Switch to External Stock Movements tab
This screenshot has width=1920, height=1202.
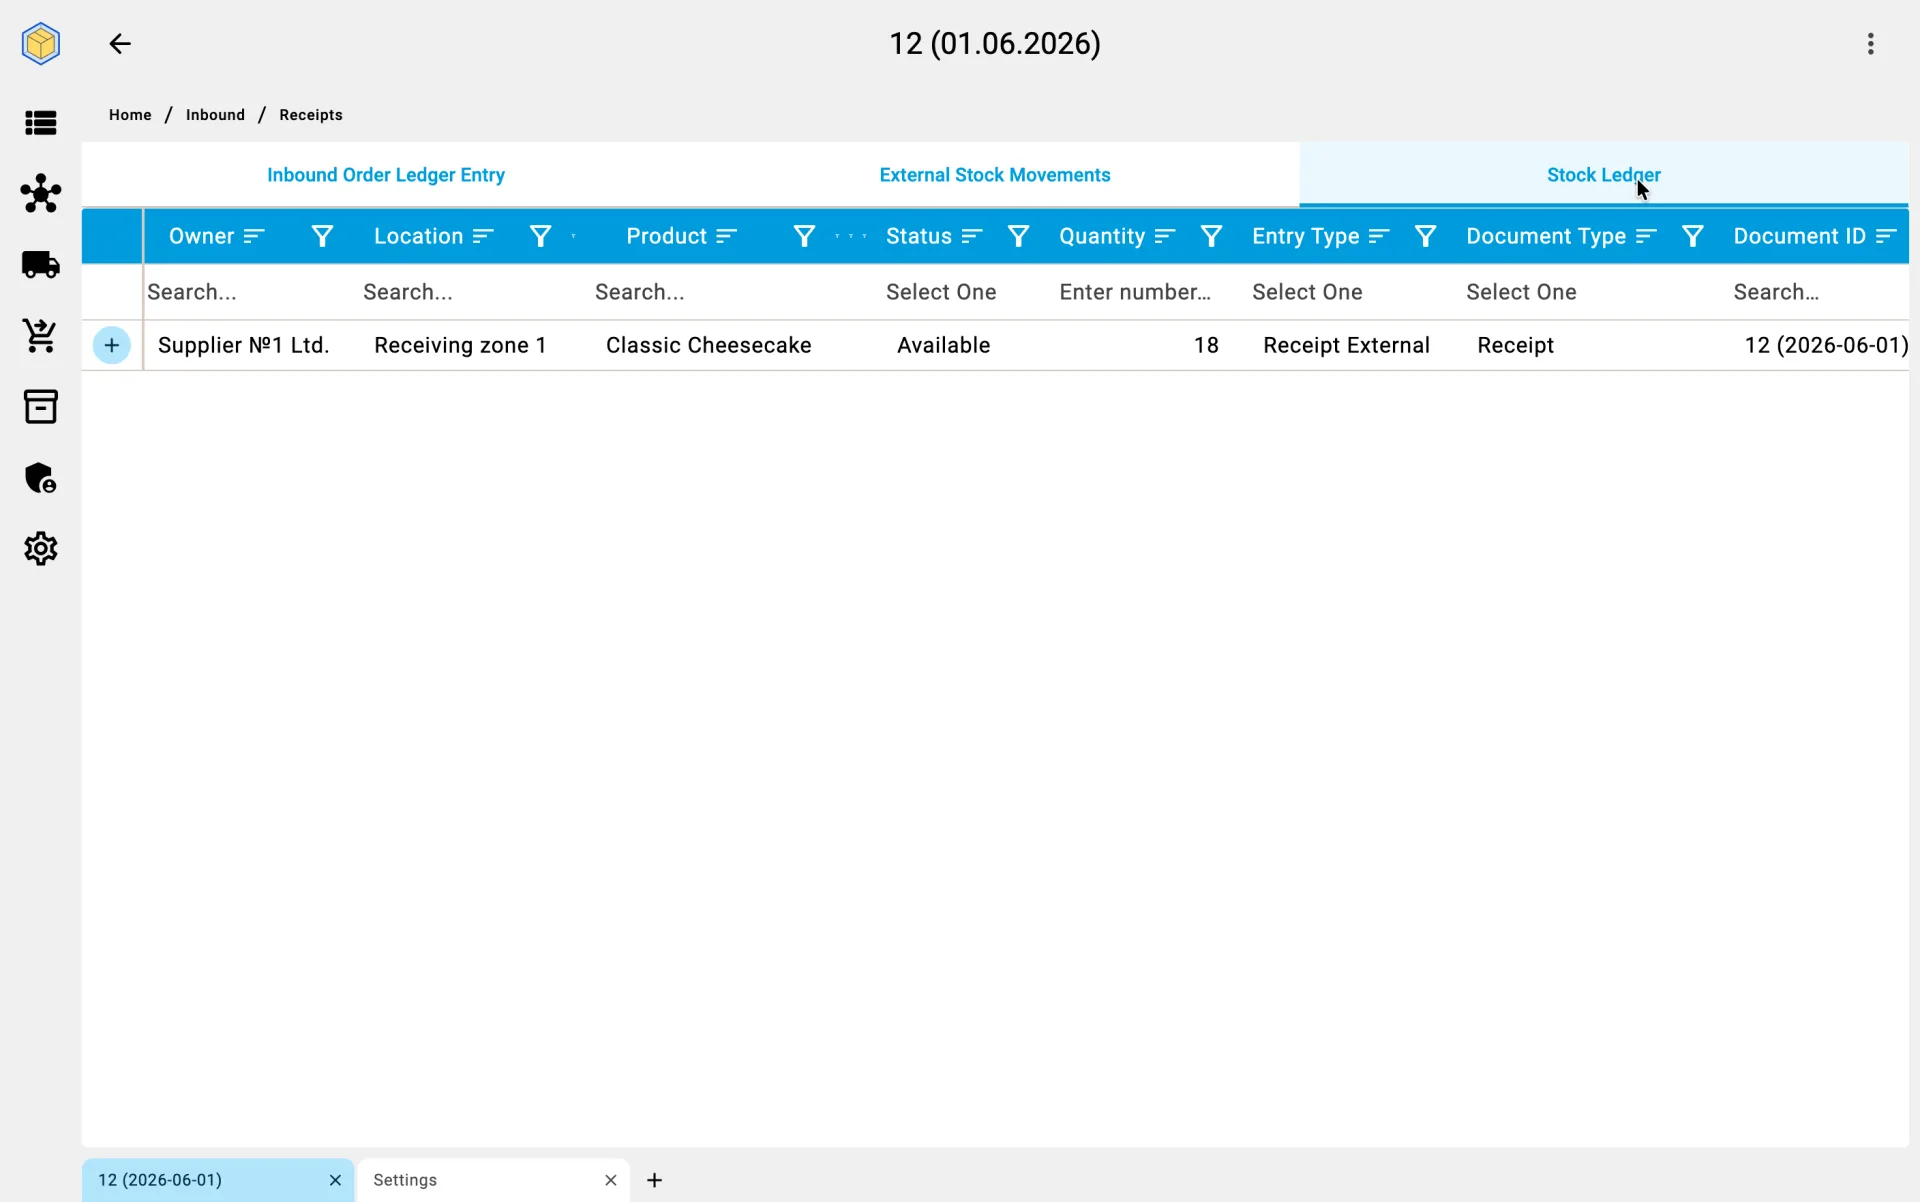click(995, 175)
